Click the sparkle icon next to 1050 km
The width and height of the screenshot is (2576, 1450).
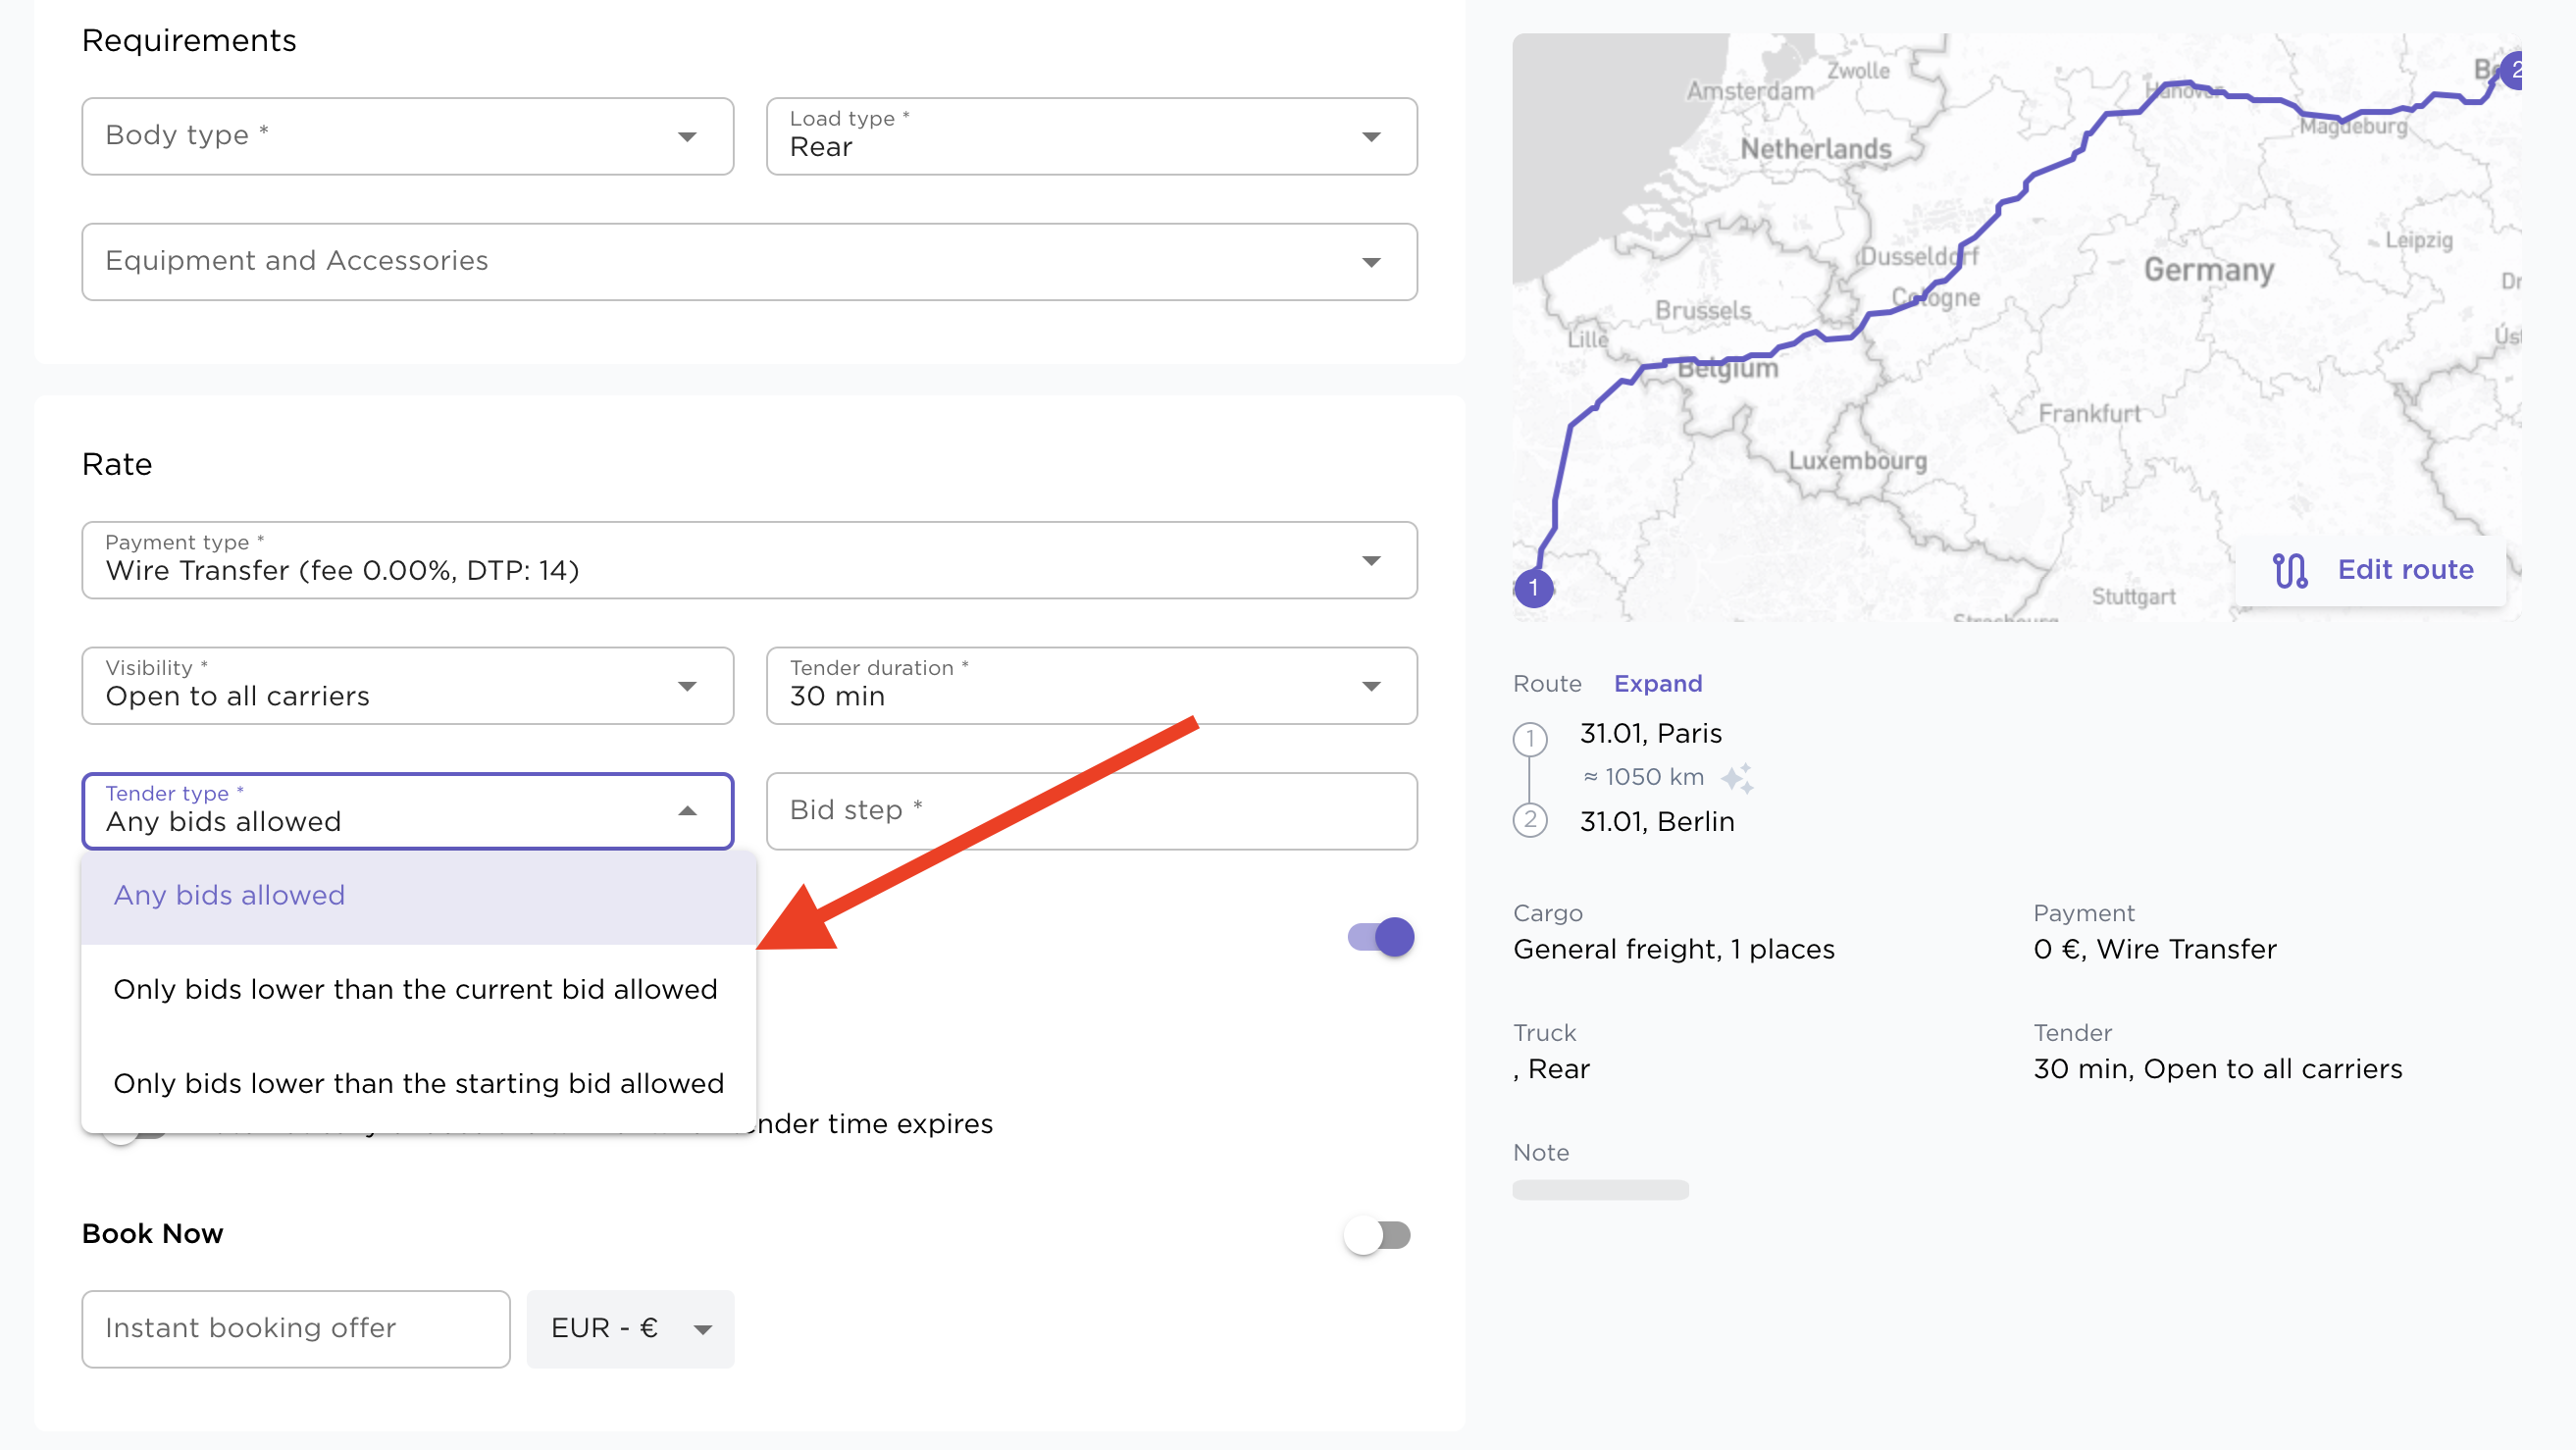pos(1737,777)
